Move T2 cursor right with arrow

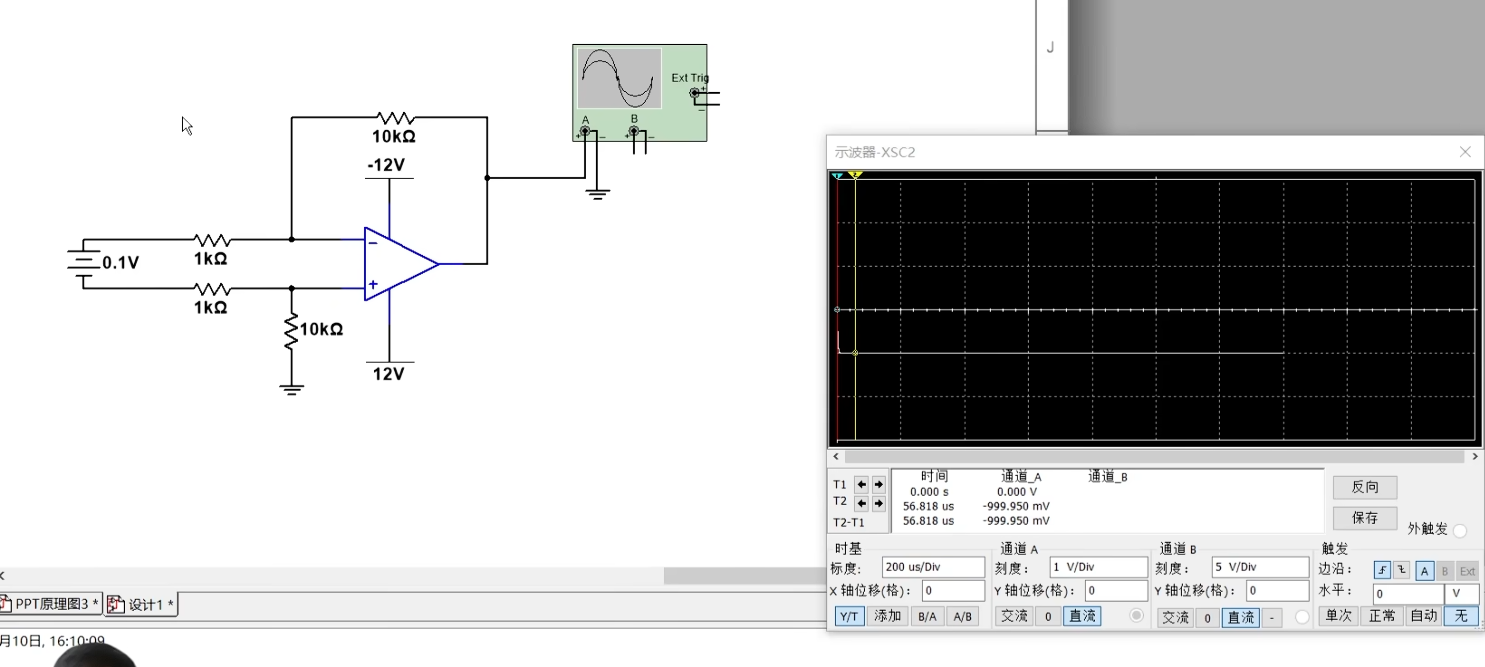(878, 504)
